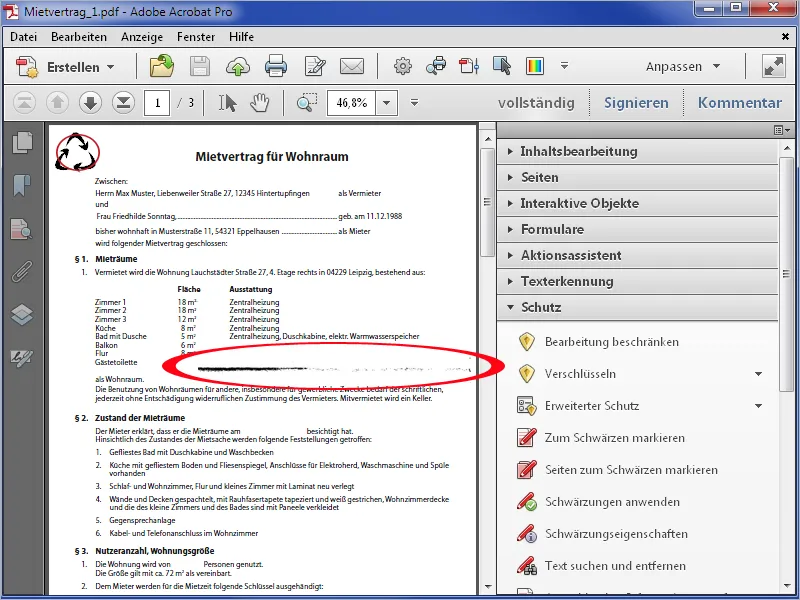Expand the Aktionsassistent section

[x=637, y=256]
